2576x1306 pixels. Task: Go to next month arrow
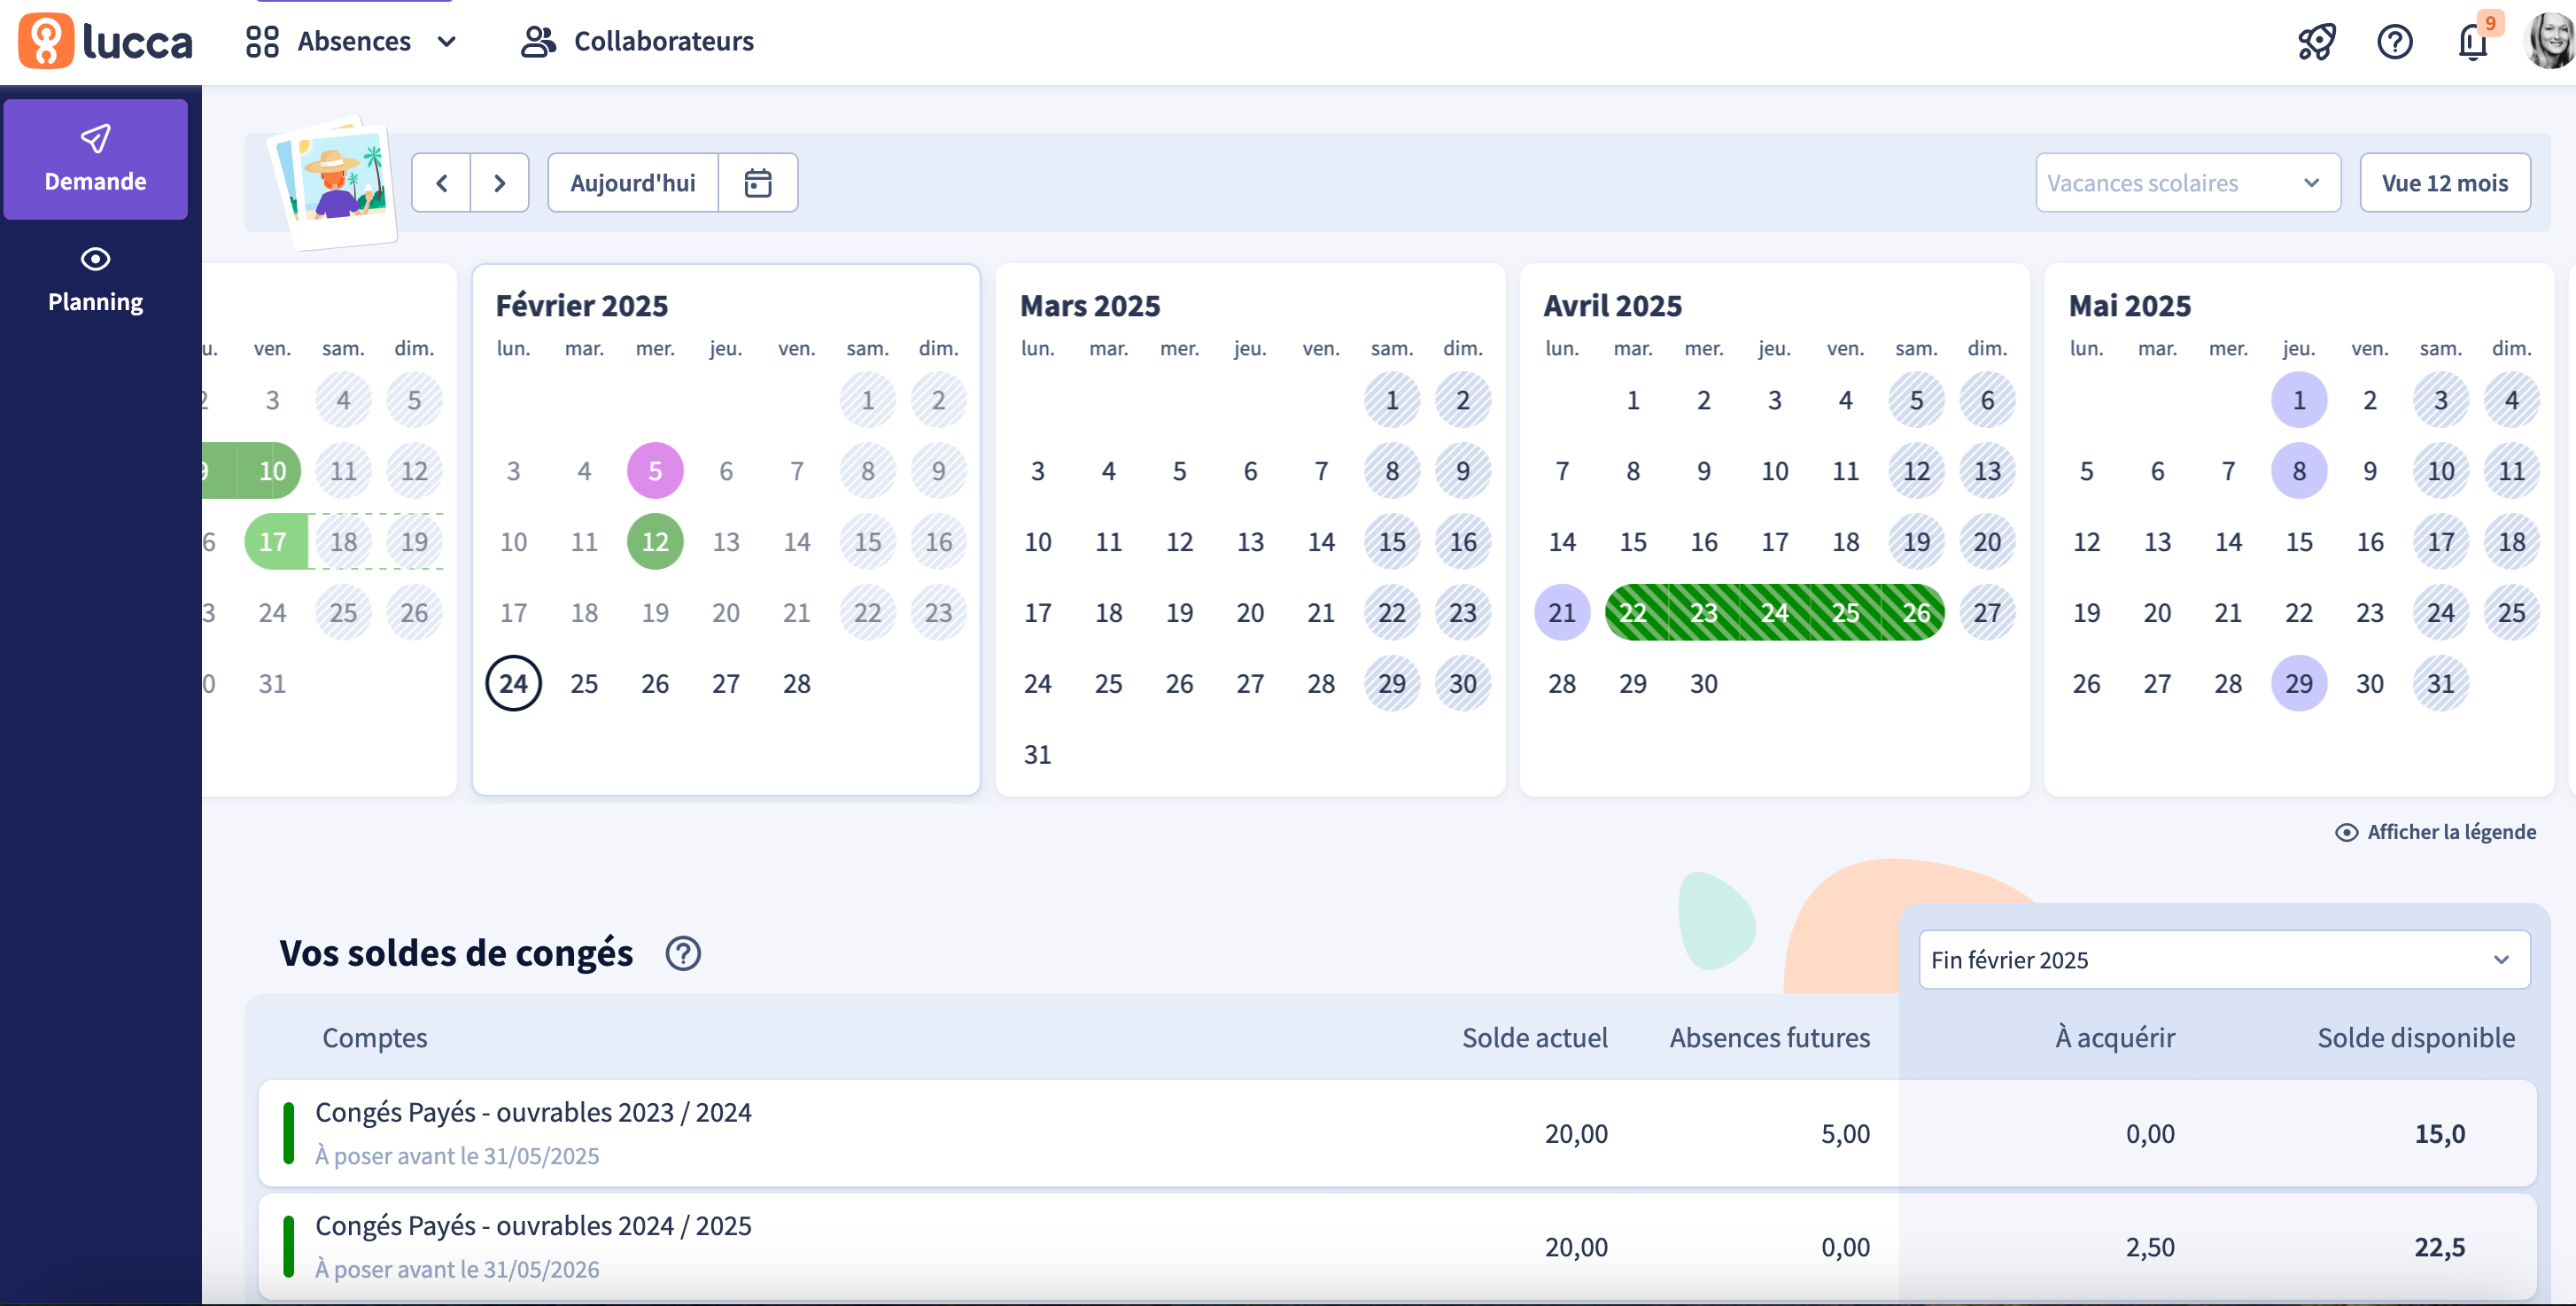pyautogui.click(x=499, y=183)
